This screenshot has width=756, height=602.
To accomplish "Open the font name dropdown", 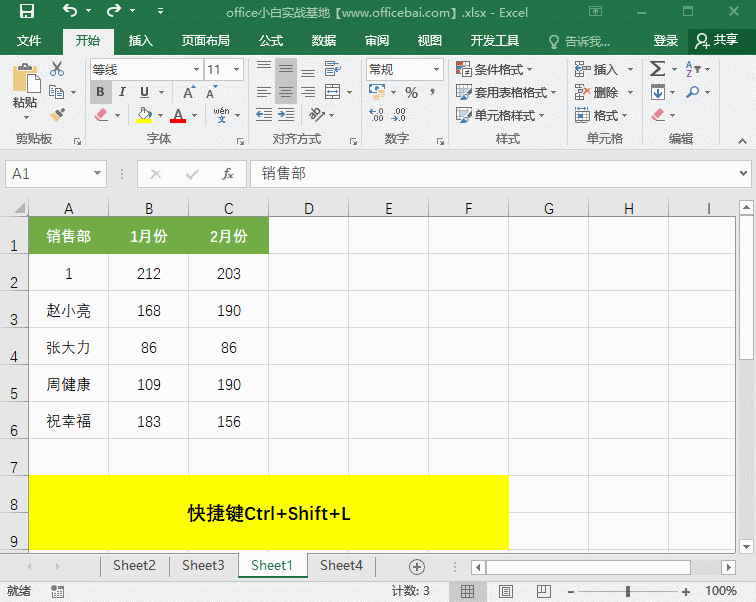I will (x=196, y=70).
